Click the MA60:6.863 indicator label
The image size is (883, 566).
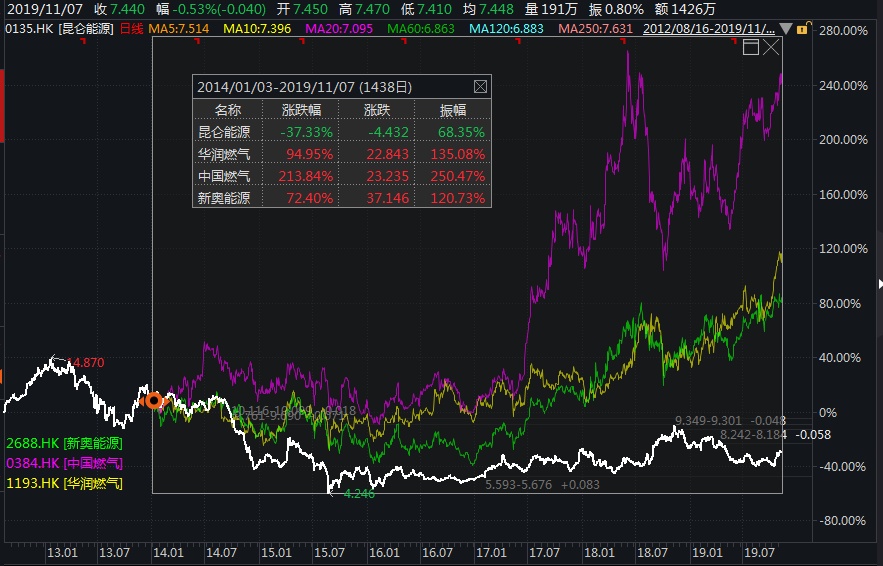point(421,28)
